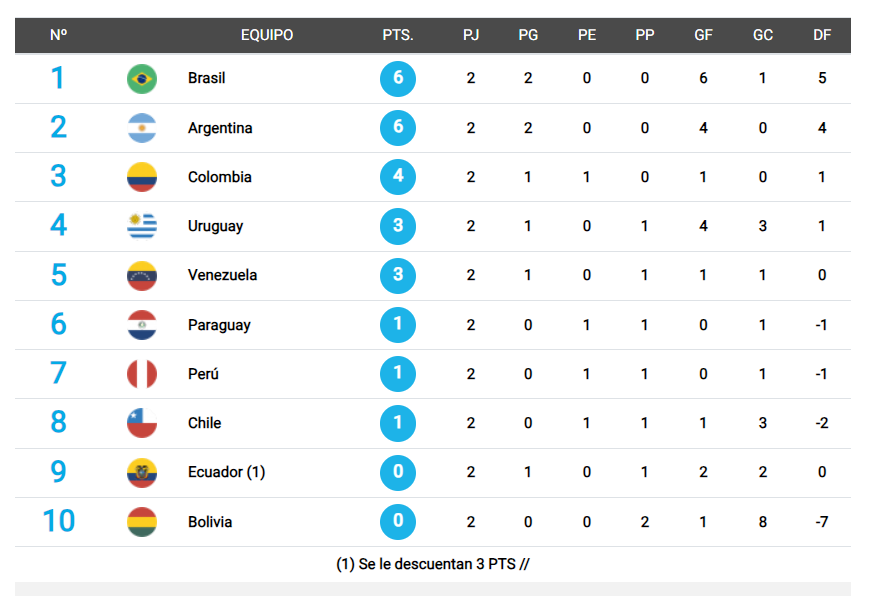The width and height of the screenshot is (885, 596).
Task: Click the Chile flag icon
Action: tap(142, 423)
